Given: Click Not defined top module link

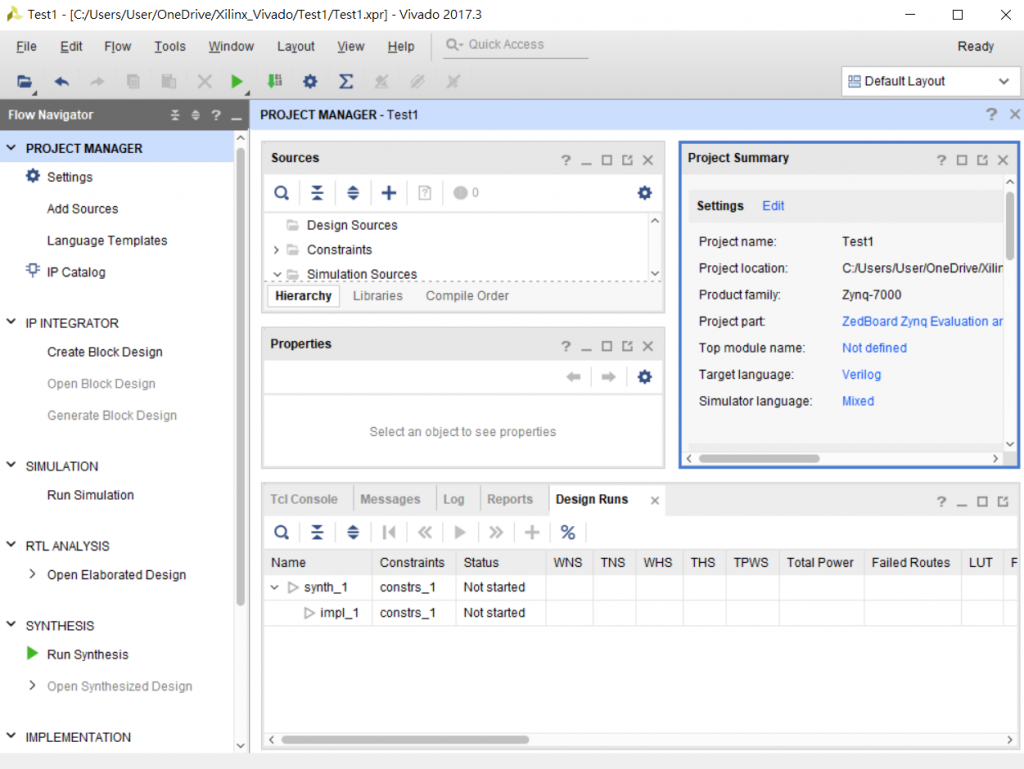Looking at the screenshot, I should coord(874,348).
